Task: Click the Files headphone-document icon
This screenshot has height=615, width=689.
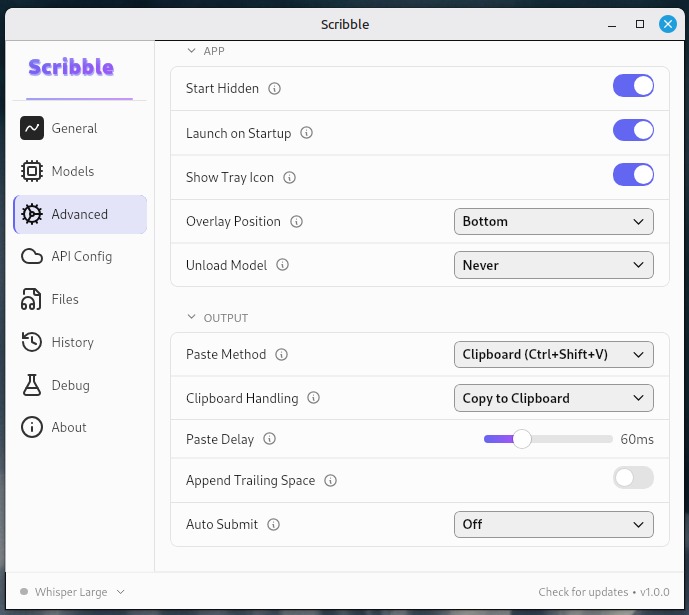Action: point(31,299)
